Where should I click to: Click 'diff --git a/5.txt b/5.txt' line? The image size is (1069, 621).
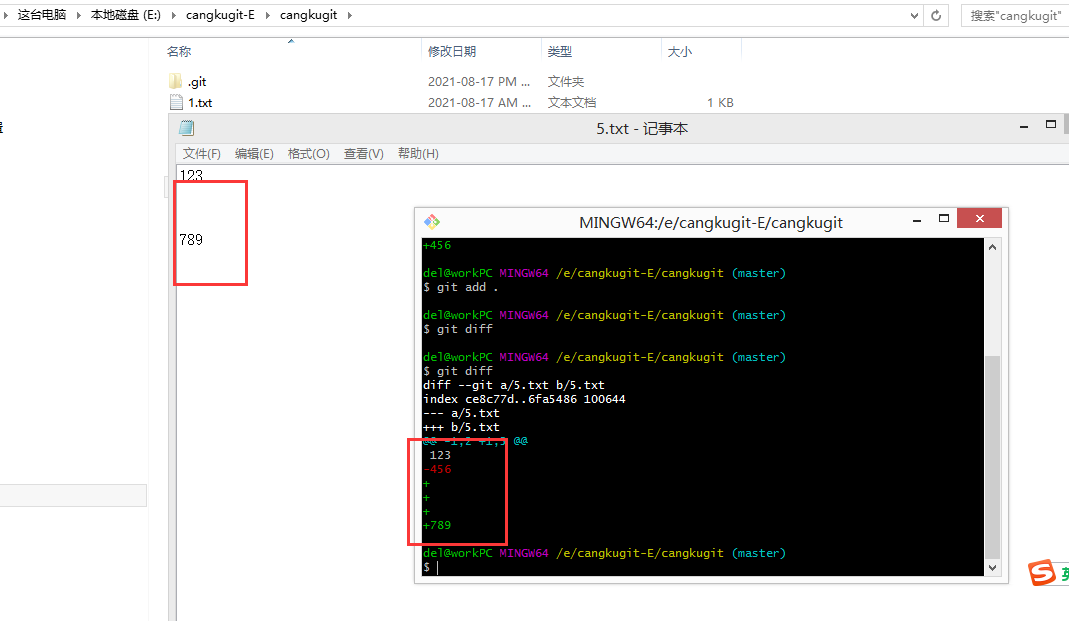pos(513,384)
